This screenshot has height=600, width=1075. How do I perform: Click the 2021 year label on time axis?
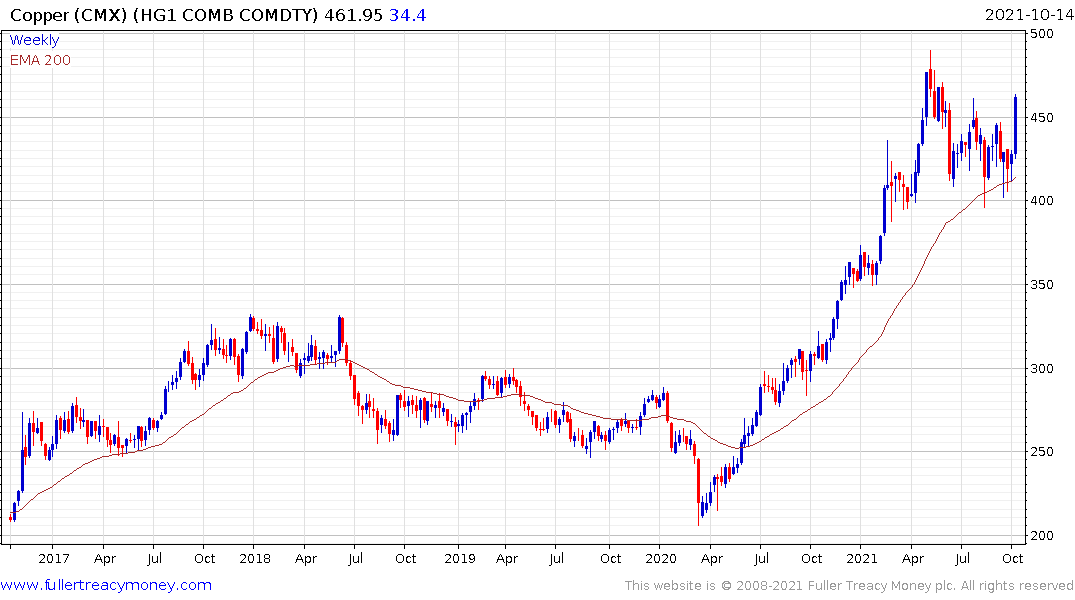pyautogui.click(x=862, y=558)
